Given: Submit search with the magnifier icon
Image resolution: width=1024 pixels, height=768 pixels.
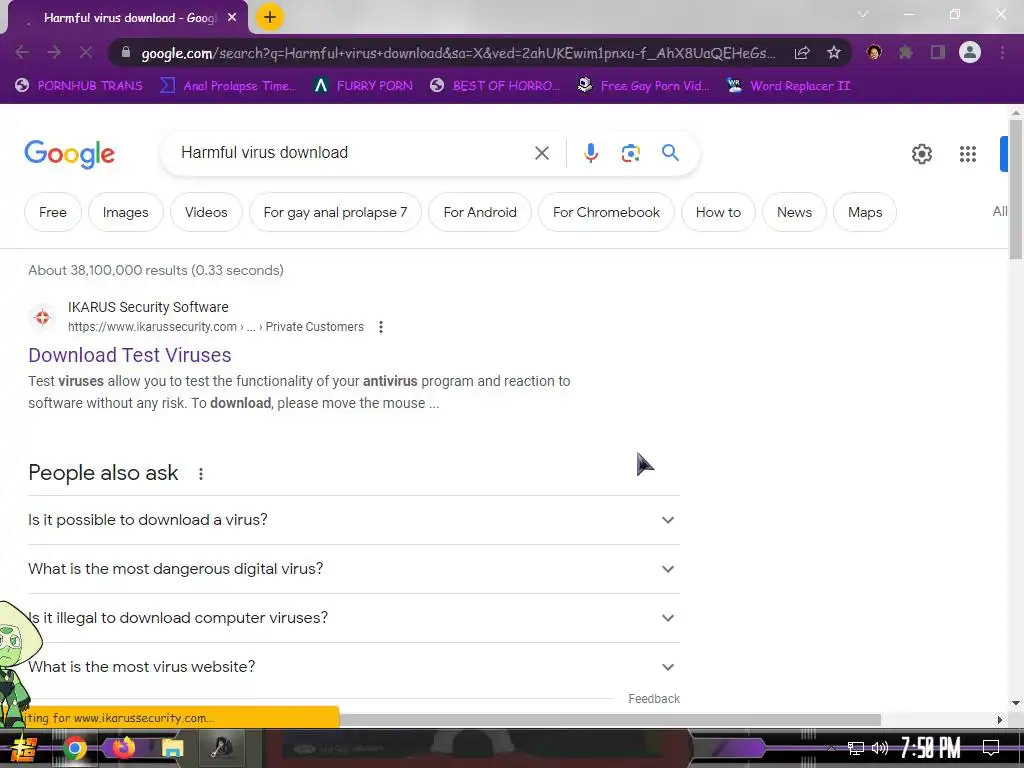Looking at the screenshot, I should pos(670,153).
